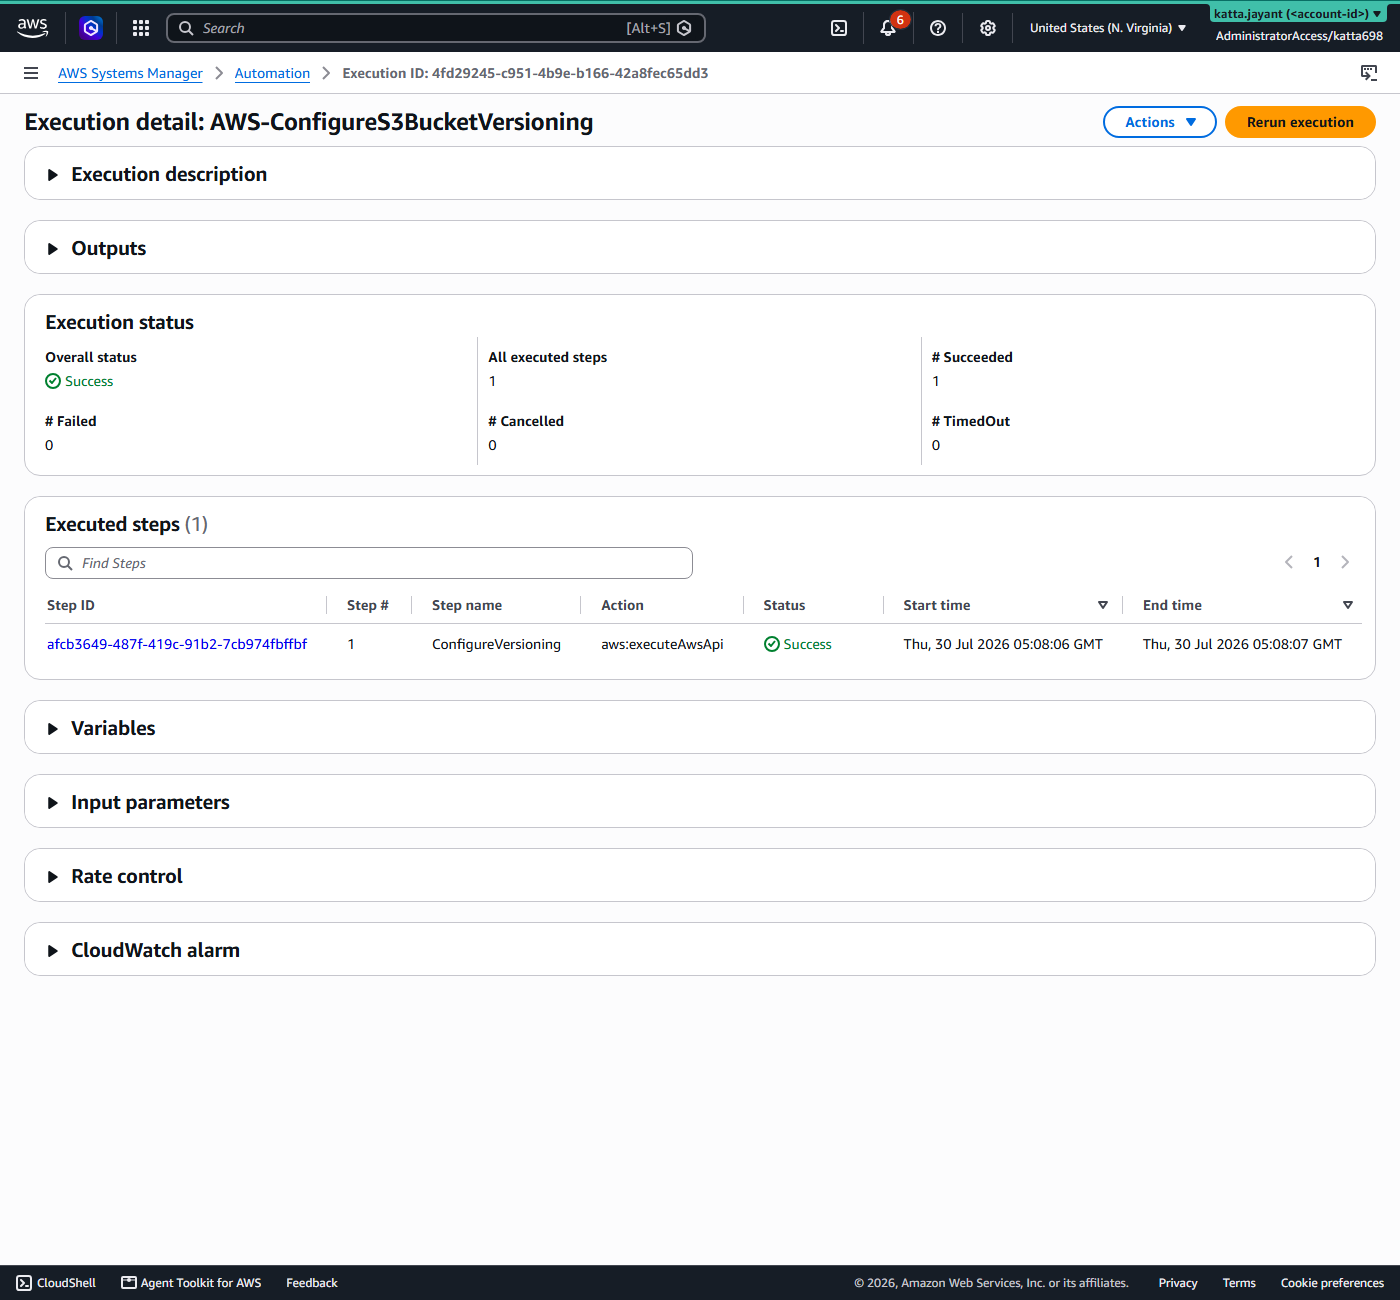Open the Actions dropdown
Viewport: 1400px width, 1300px height.
(x=1160, y=122)
